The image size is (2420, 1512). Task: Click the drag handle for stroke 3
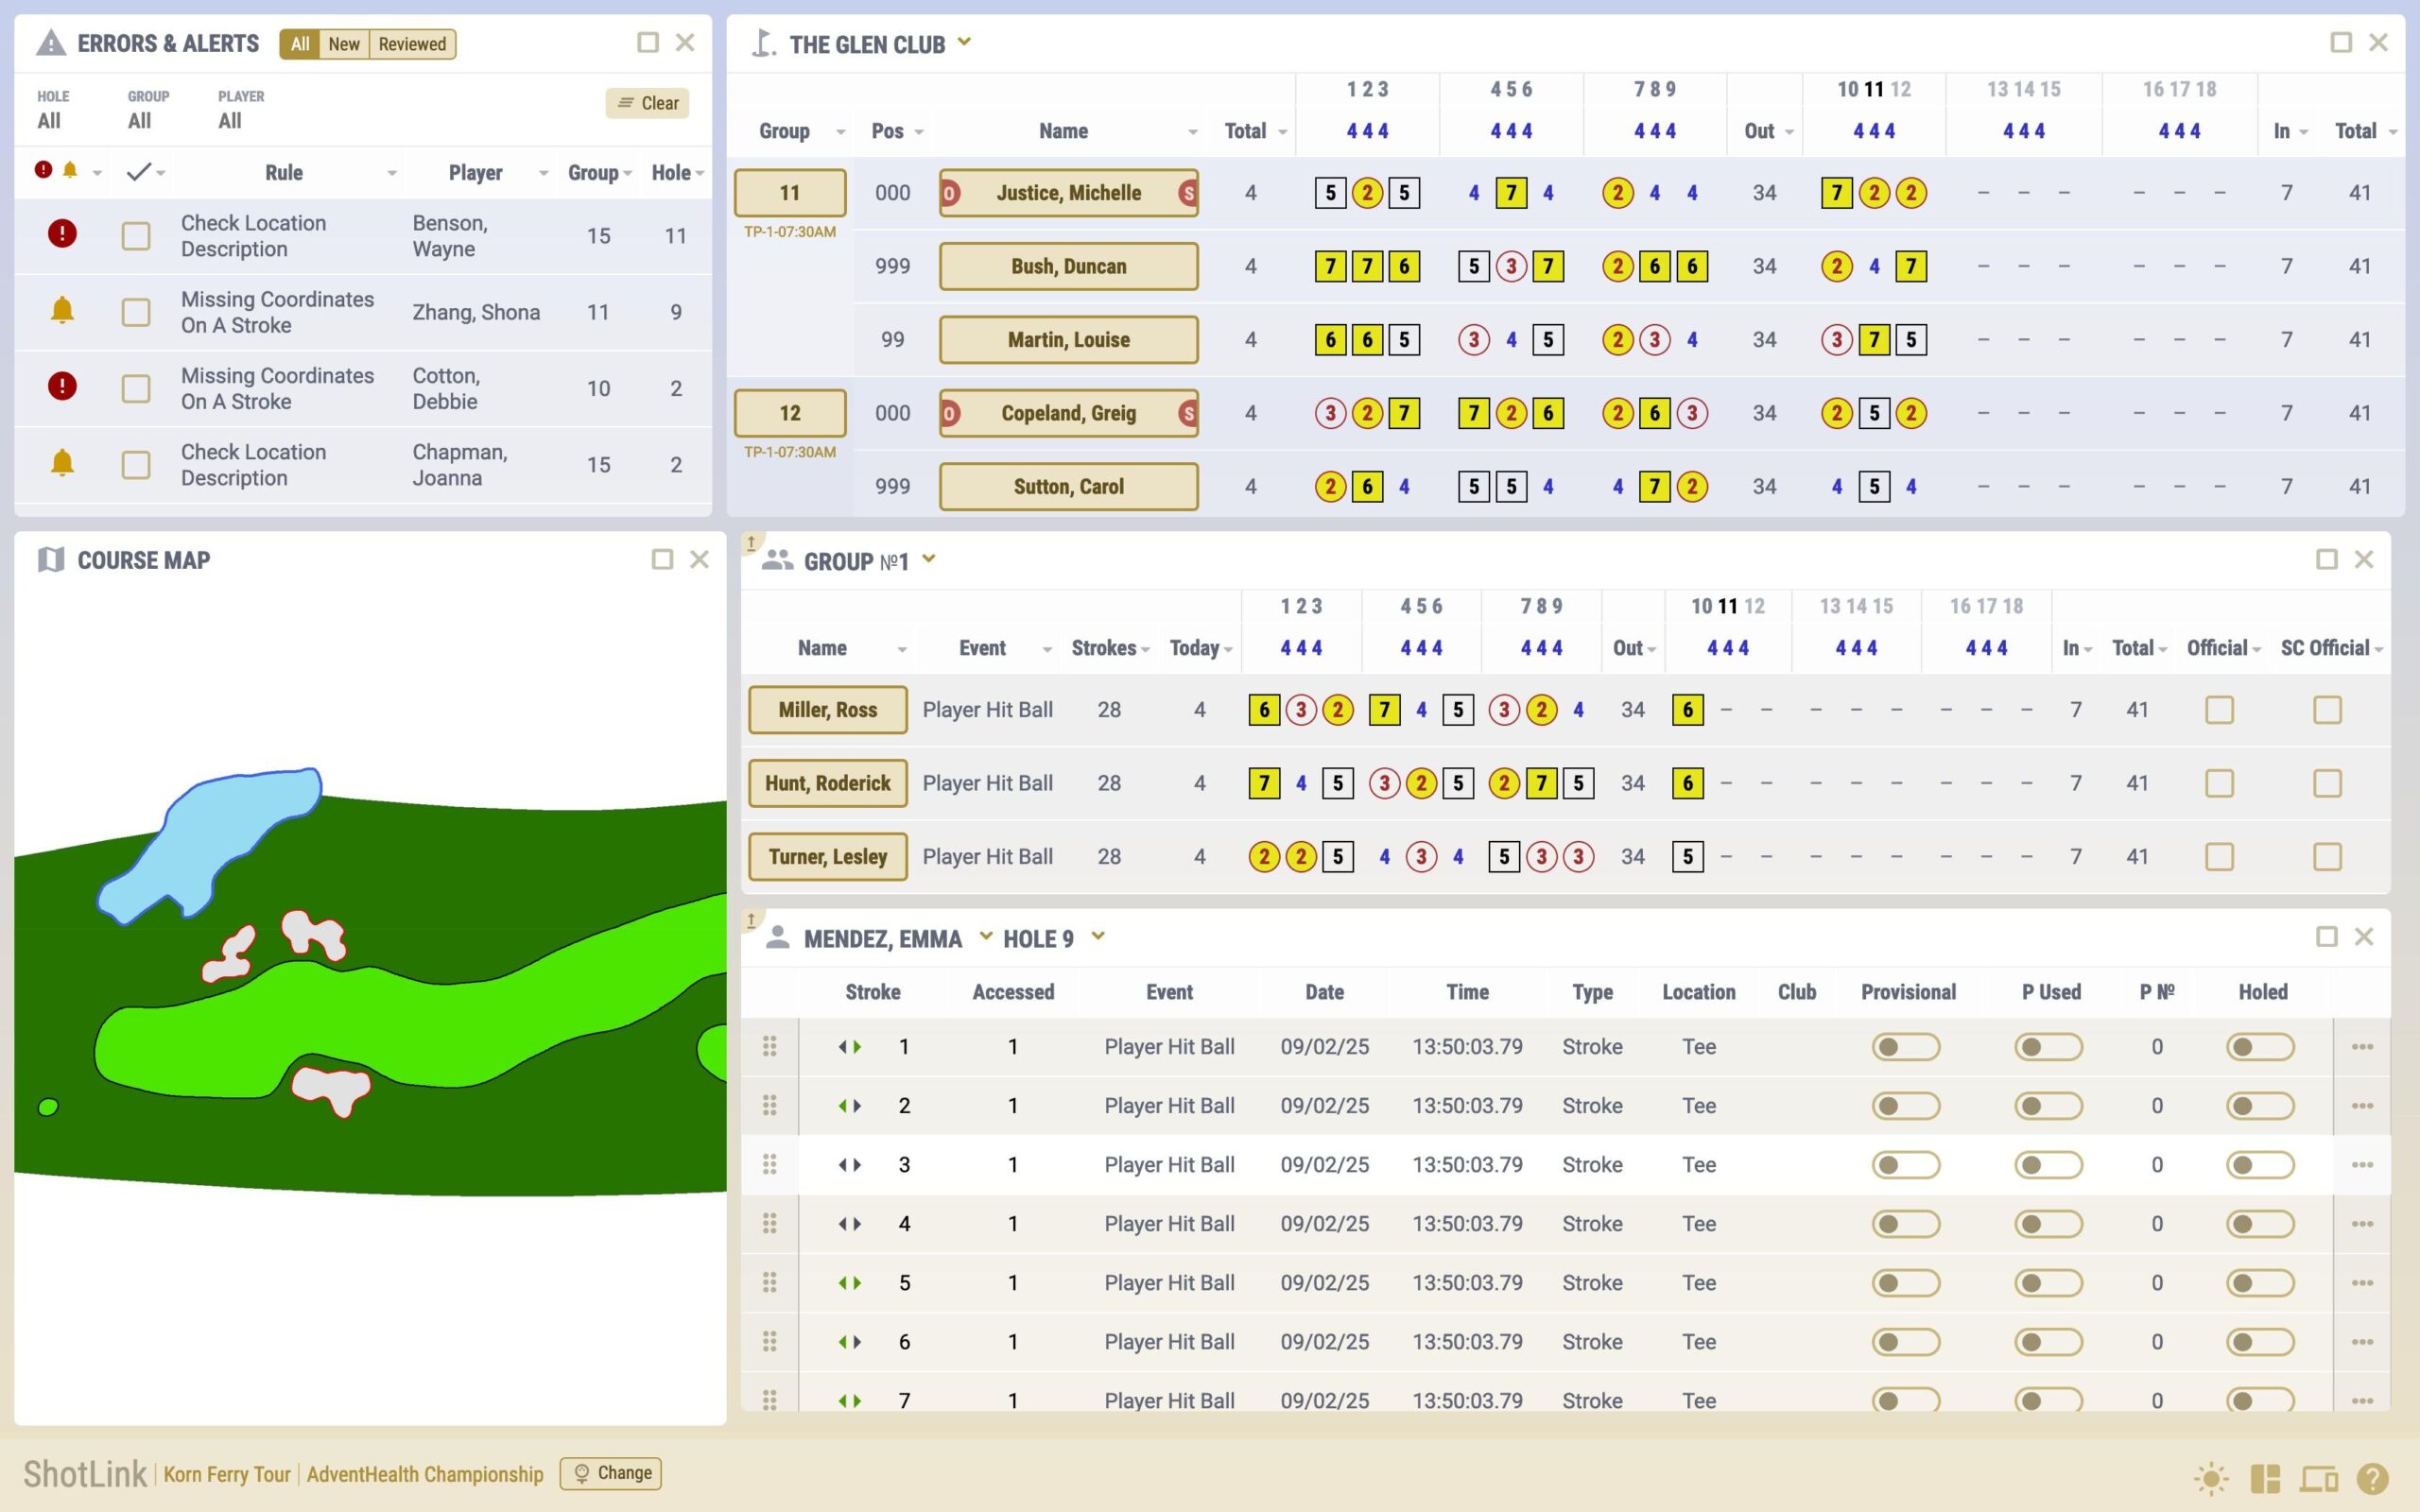point(769,1164)
